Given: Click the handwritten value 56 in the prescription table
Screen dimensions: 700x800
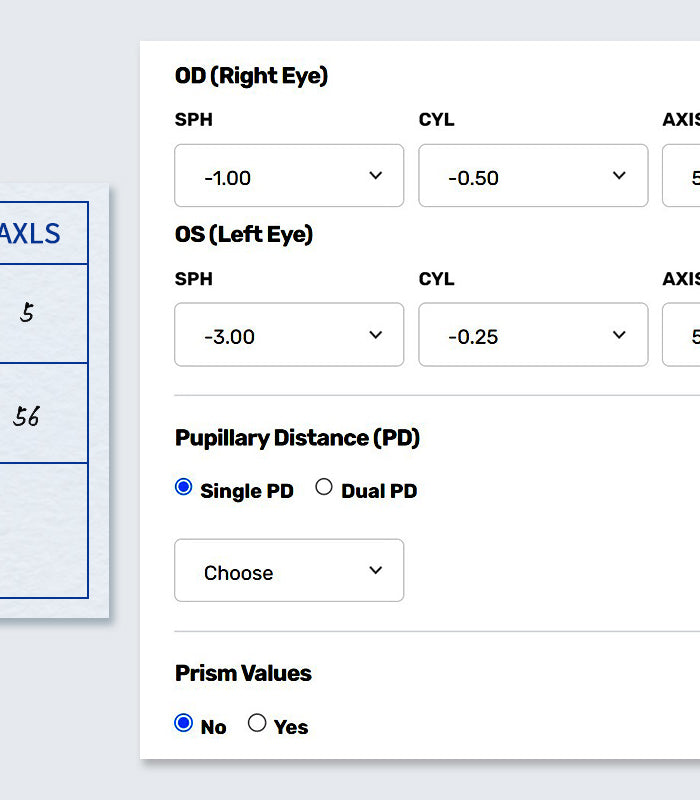Looking at the screenshot, I should (27, 417).
